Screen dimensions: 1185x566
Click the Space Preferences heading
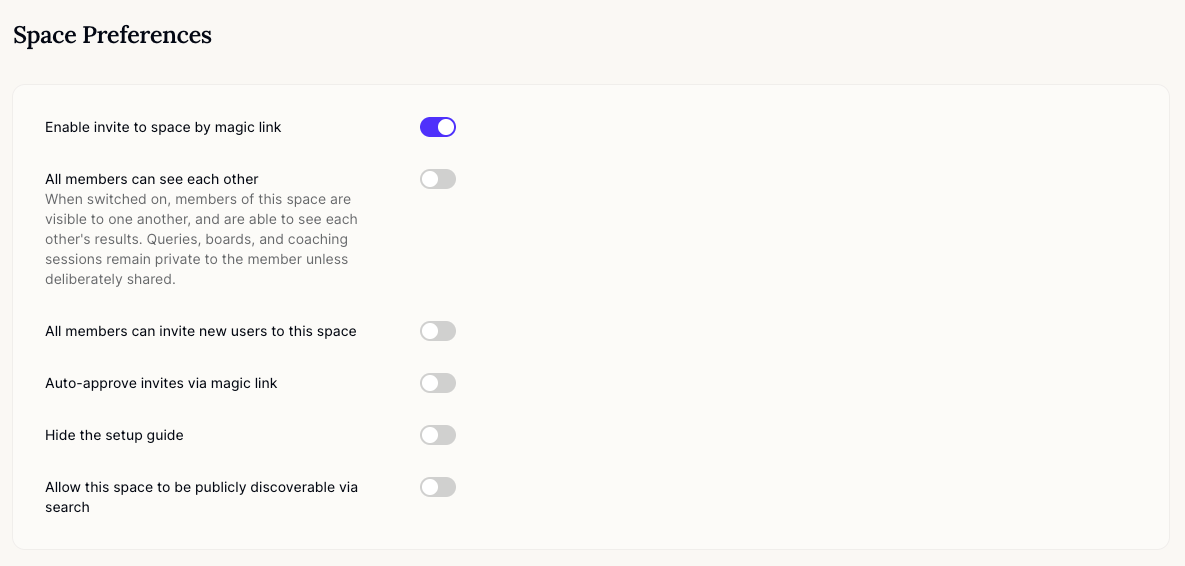[113, 35]
